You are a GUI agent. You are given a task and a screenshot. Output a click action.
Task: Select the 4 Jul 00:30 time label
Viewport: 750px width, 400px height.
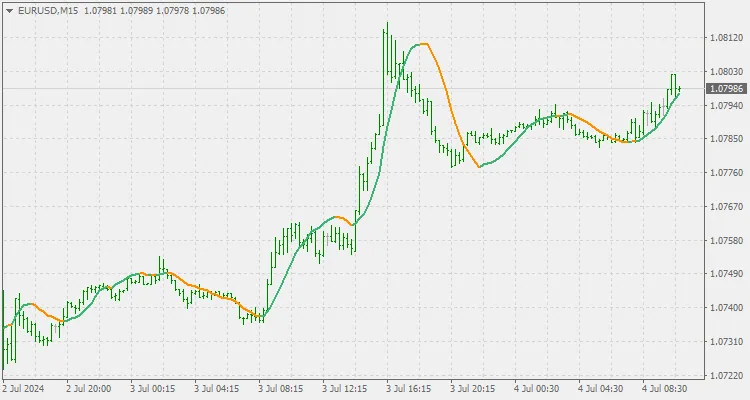pyautogui.click(x=536, y=388)
